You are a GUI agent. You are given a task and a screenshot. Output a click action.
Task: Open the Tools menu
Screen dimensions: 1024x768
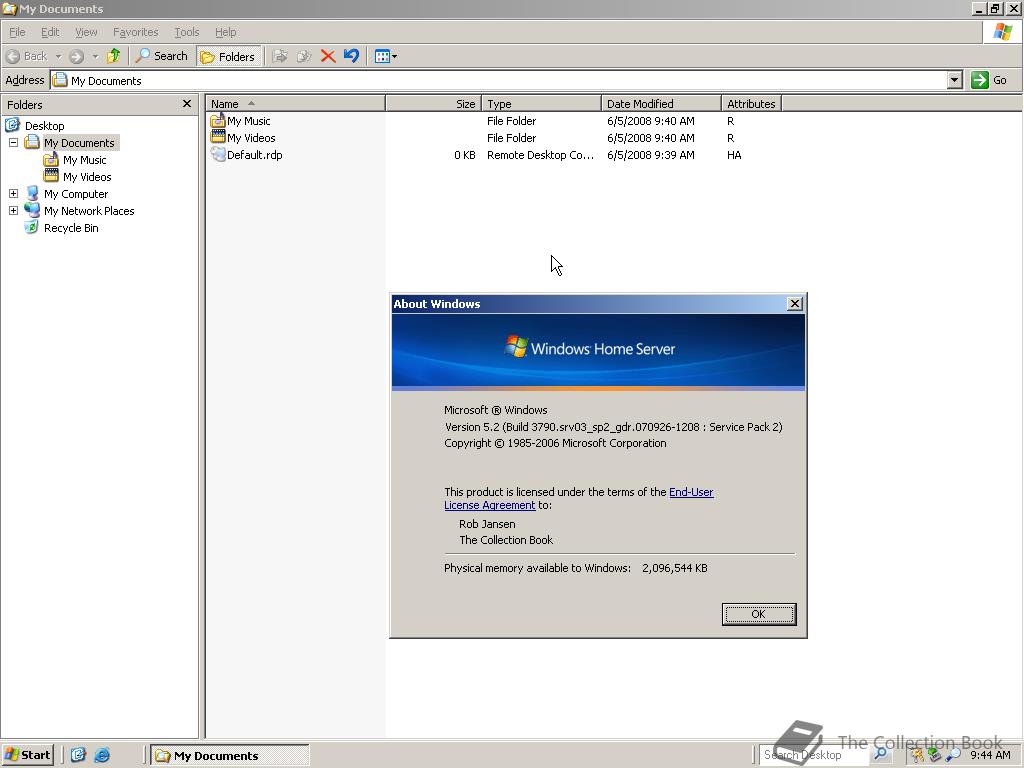coord(186,32)
